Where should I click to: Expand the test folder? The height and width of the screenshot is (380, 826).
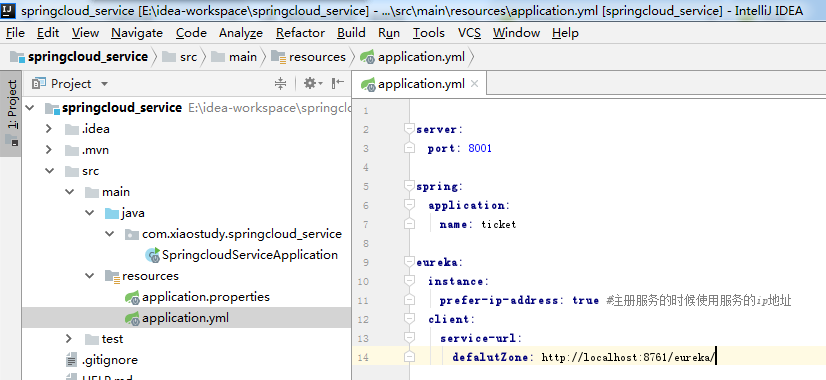[69, 339]
